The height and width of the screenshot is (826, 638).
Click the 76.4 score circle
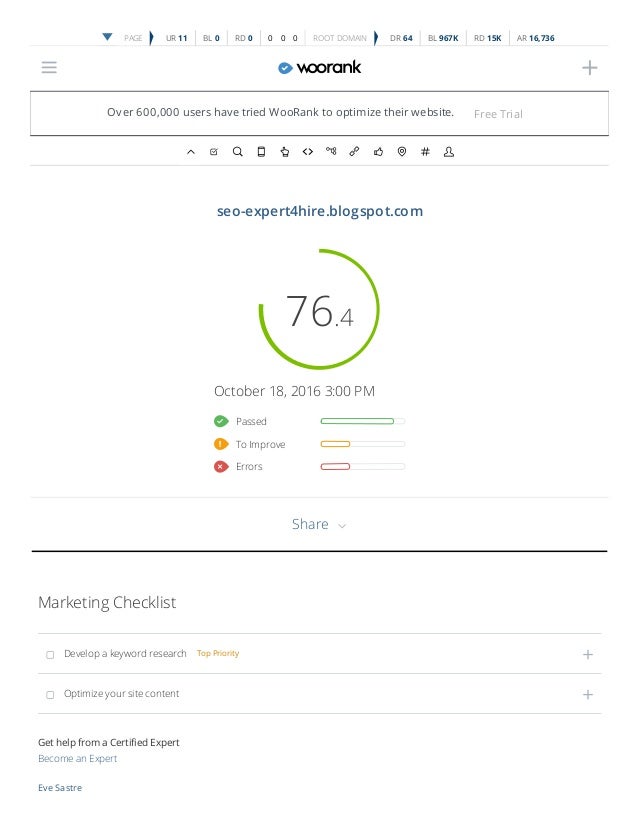[x=319, y=309]
